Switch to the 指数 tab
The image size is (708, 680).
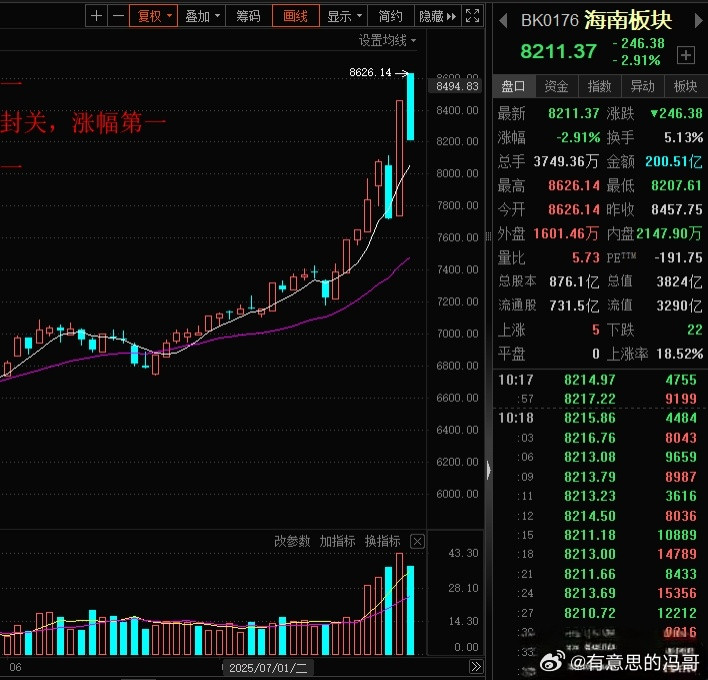(599, 86)
